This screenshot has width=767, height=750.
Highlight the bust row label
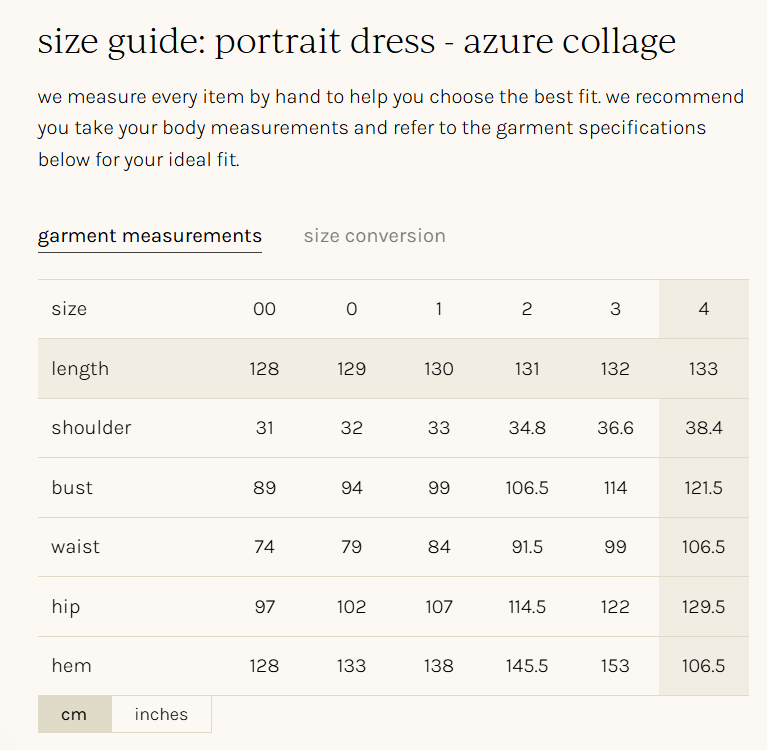click(x=72, y=488)
